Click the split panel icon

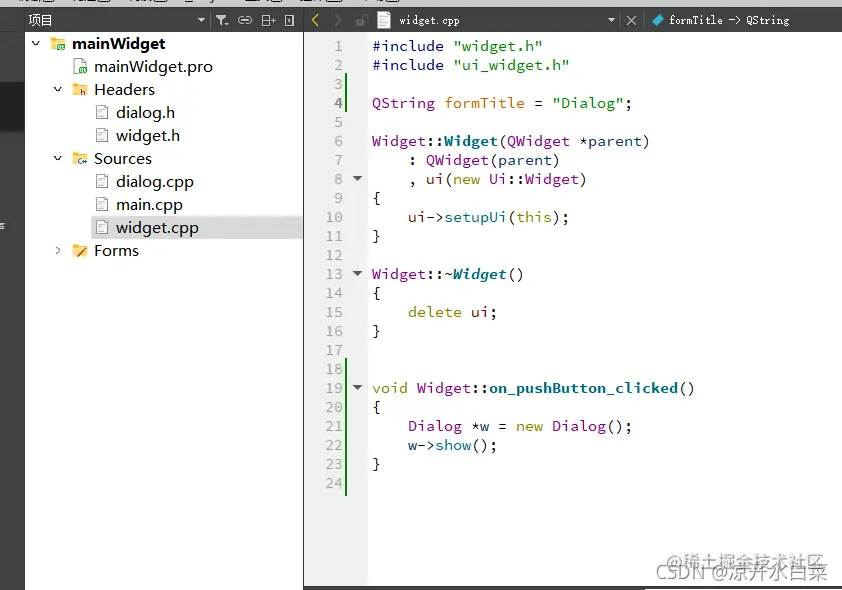tap(268, 20)
